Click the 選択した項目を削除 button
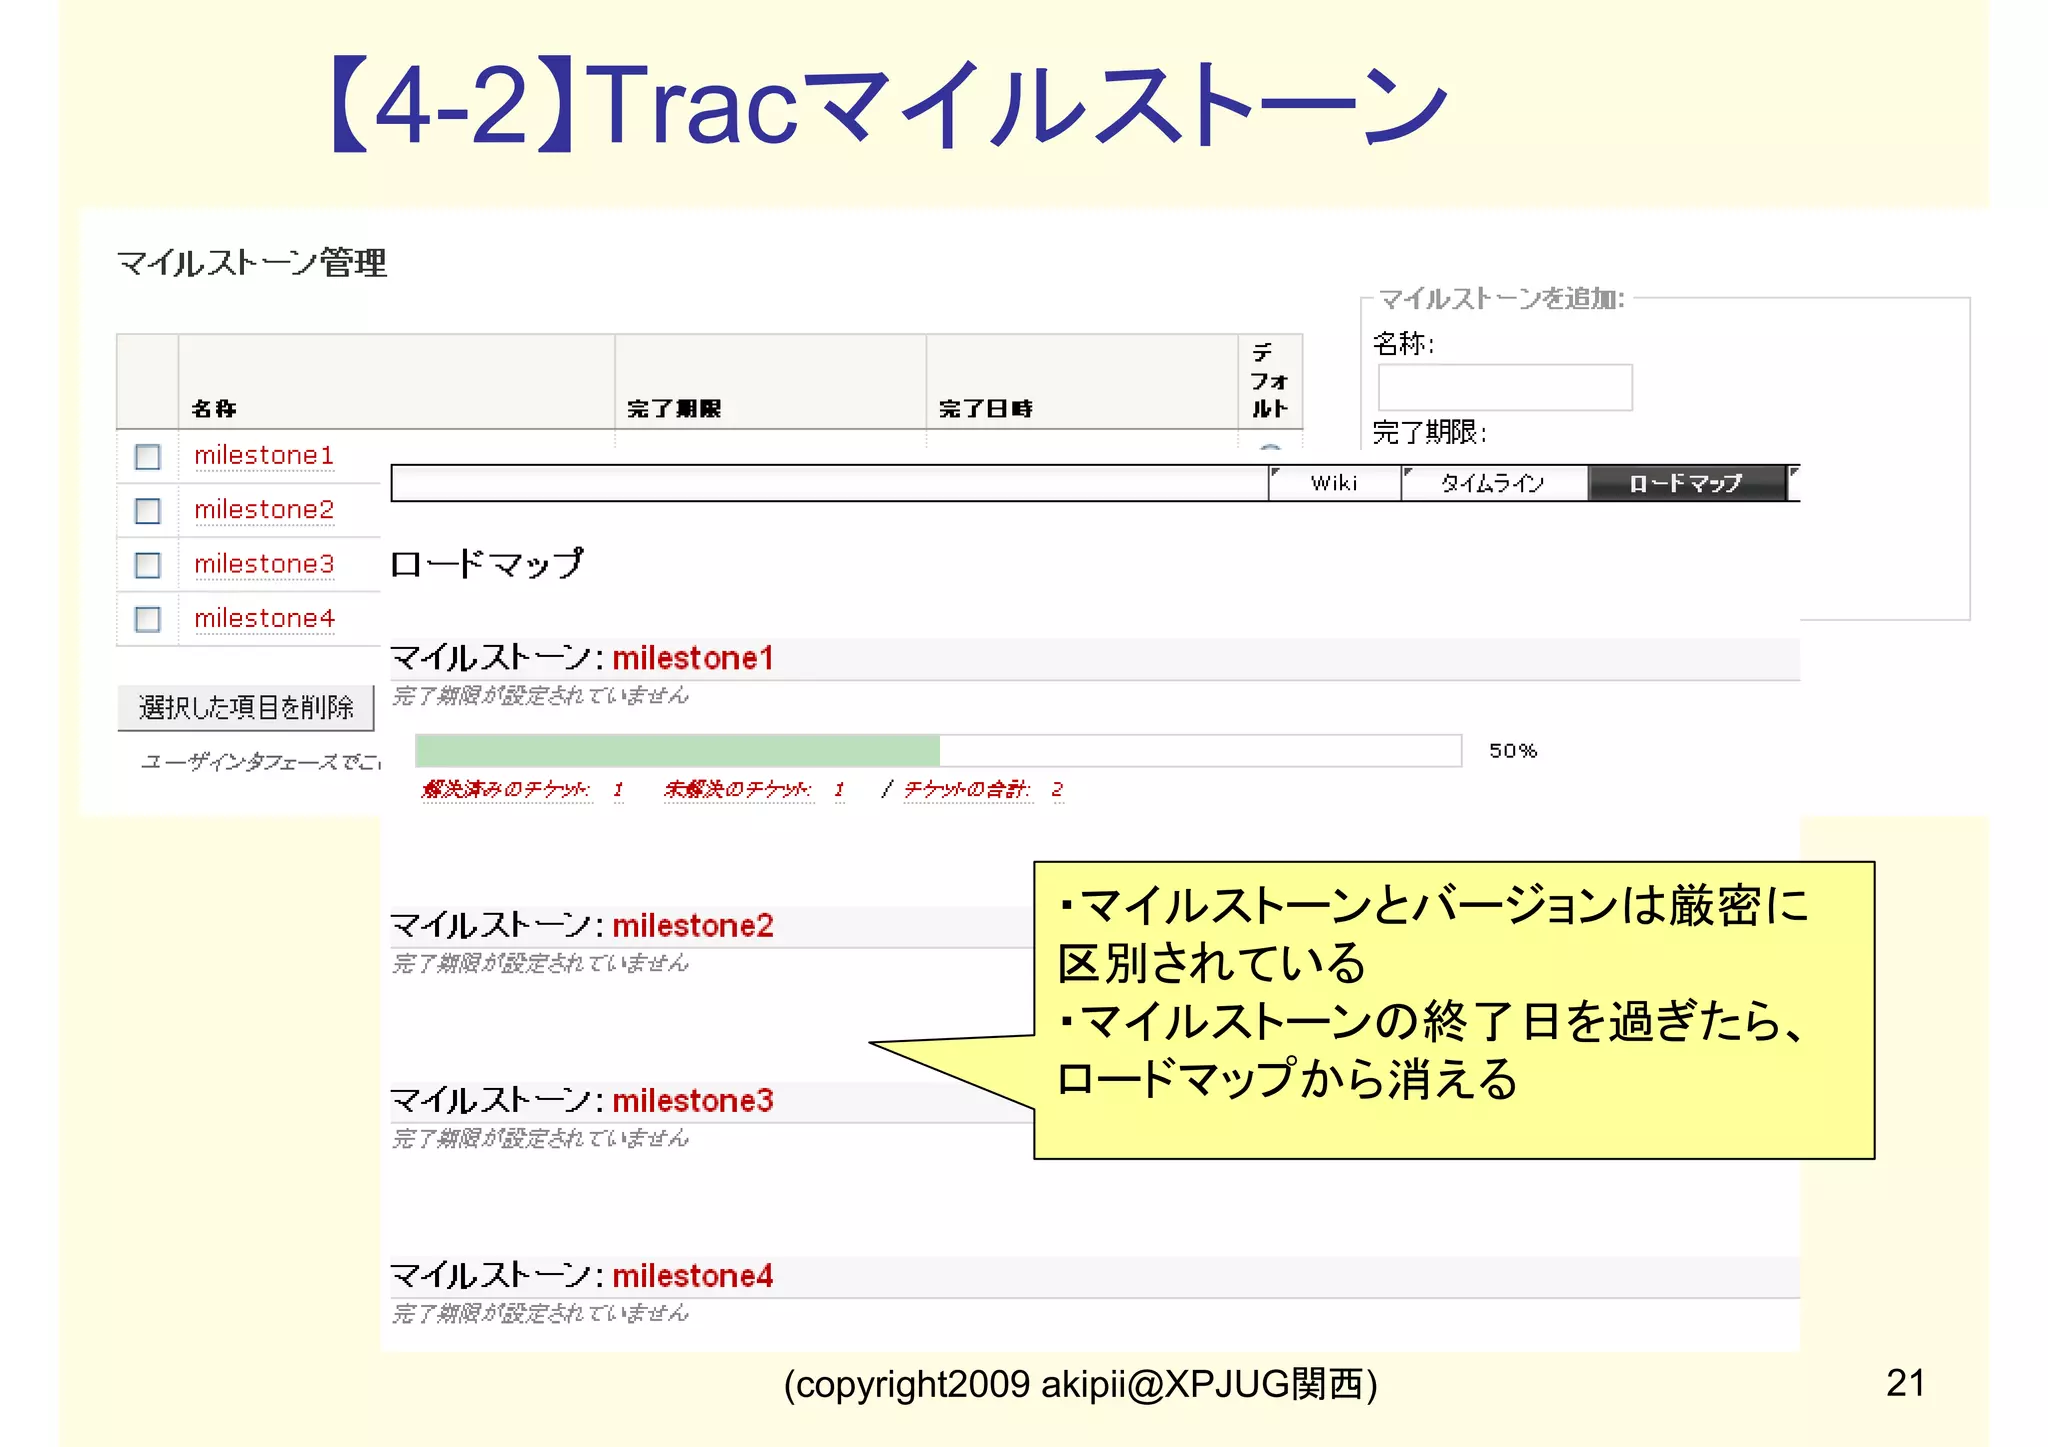The image size is (2048, 1447). (246, 708)
